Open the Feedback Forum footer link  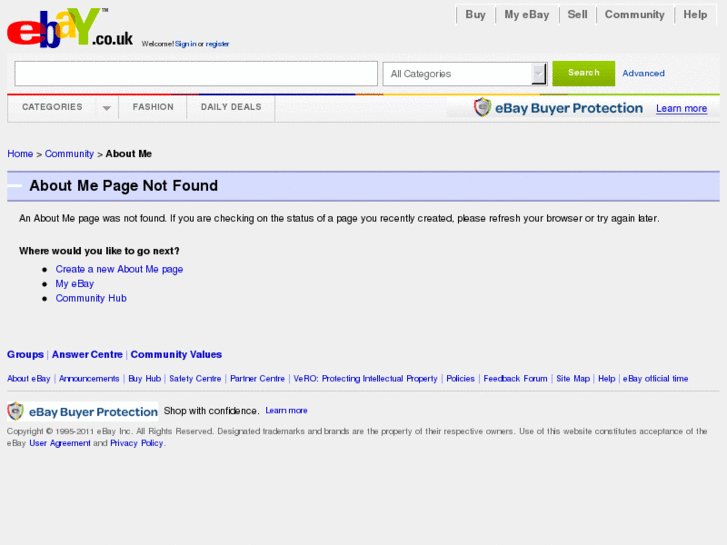tap(515, 378)
